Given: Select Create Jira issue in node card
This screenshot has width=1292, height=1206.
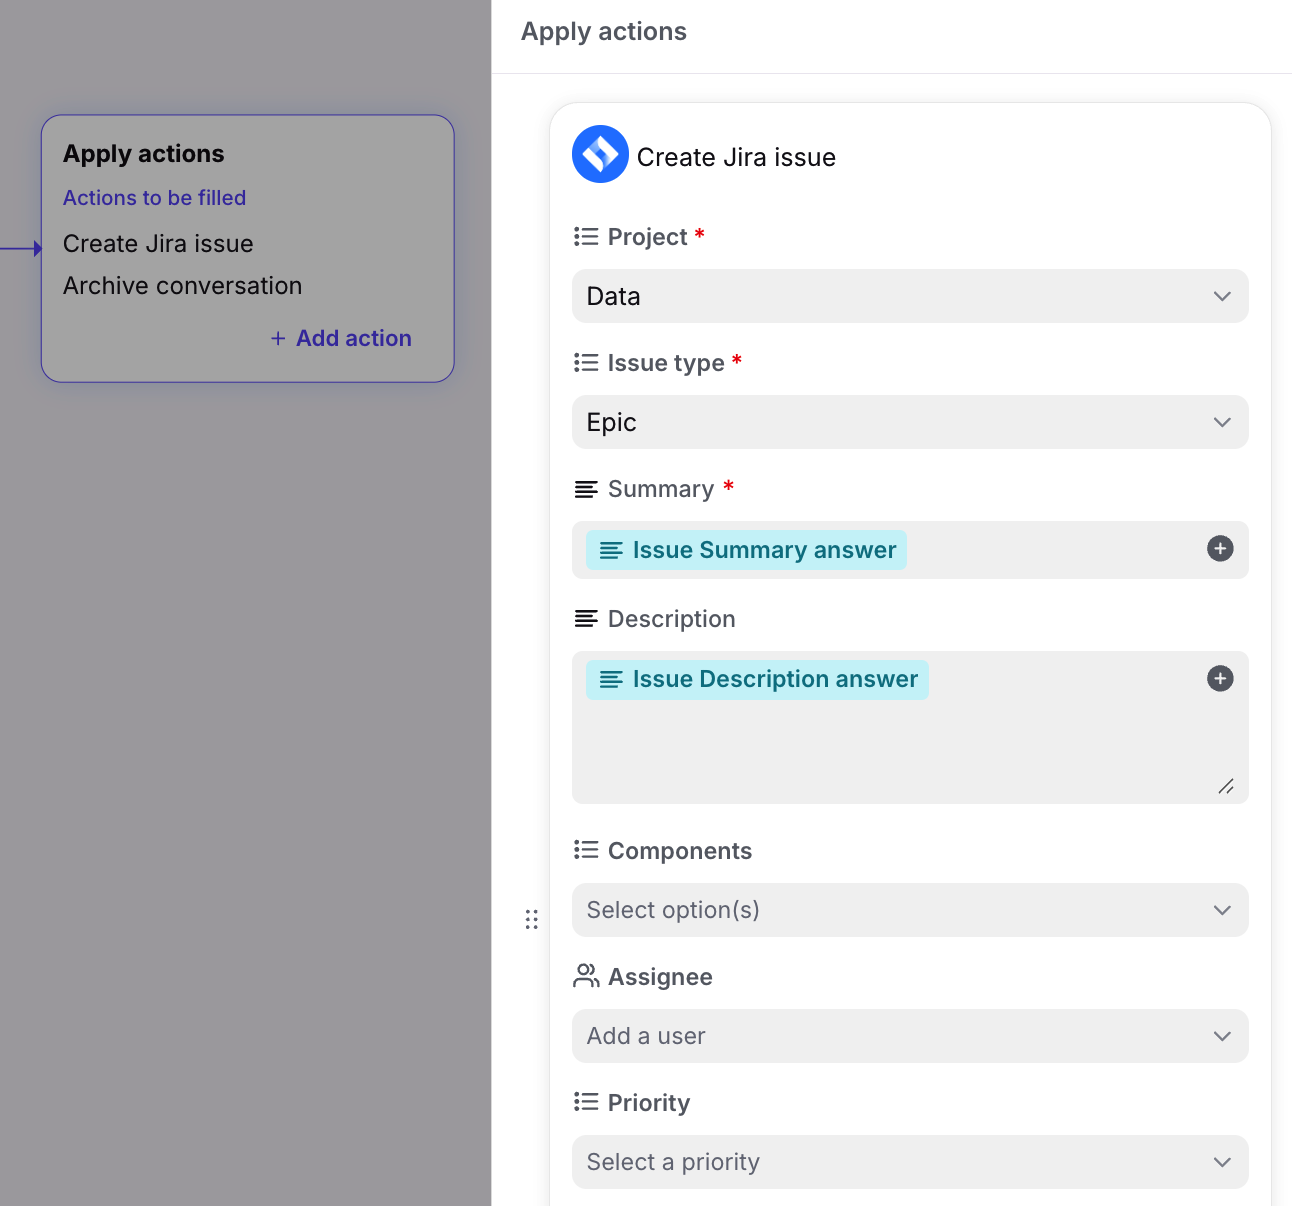Looking at the screenshot, I should (x=158, y=244).
